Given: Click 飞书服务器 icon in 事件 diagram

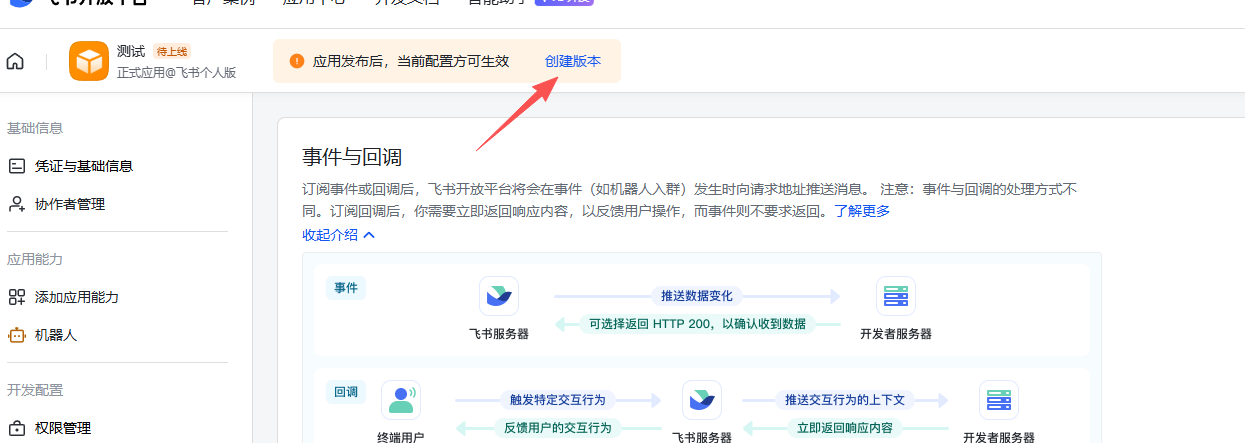Looking at the screenshot, I should [499, 296].
